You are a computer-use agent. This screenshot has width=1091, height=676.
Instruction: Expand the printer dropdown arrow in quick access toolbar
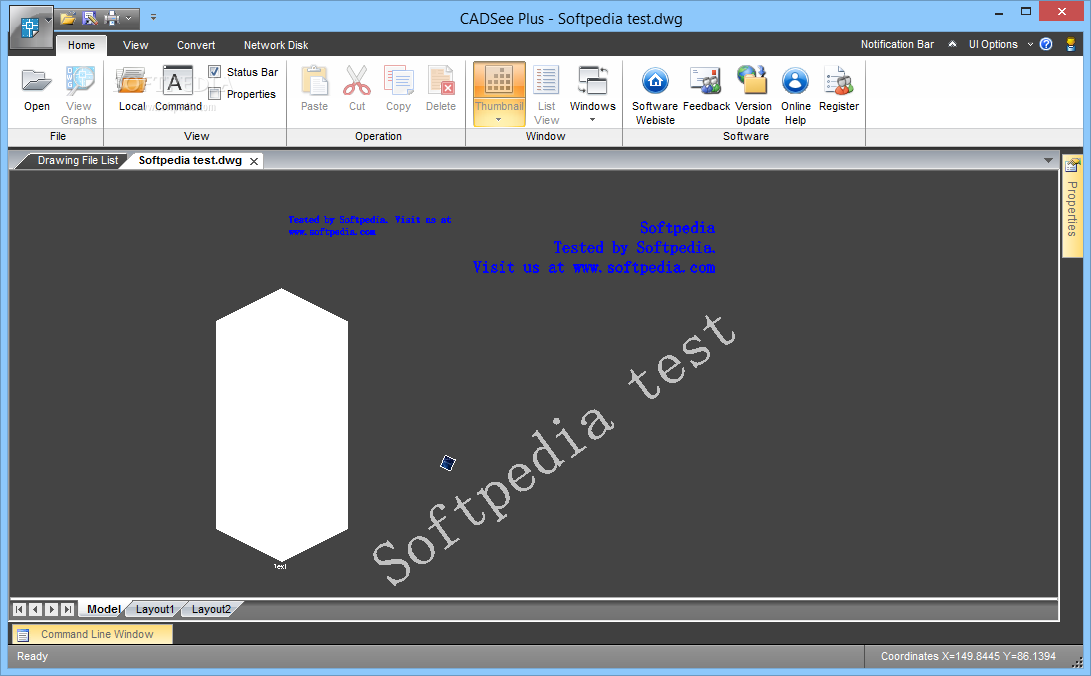pyautogui.click(x=129, y=18)
